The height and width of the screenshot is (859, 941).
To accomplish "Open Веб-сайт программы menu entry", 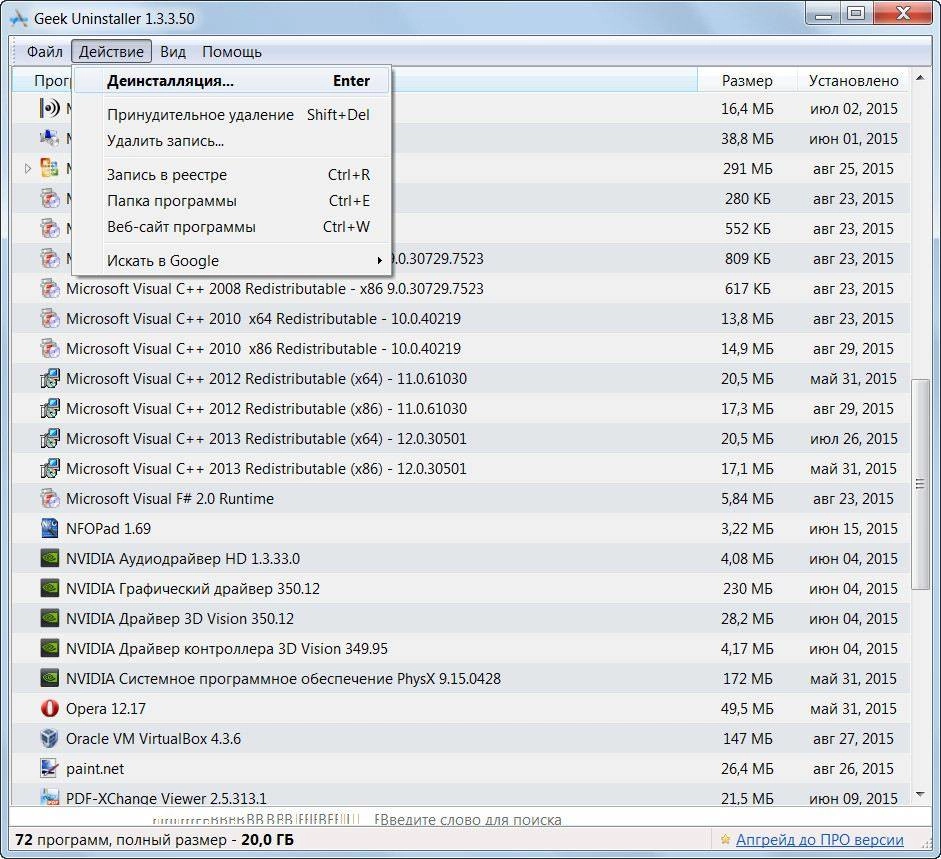I will [232, 227].
